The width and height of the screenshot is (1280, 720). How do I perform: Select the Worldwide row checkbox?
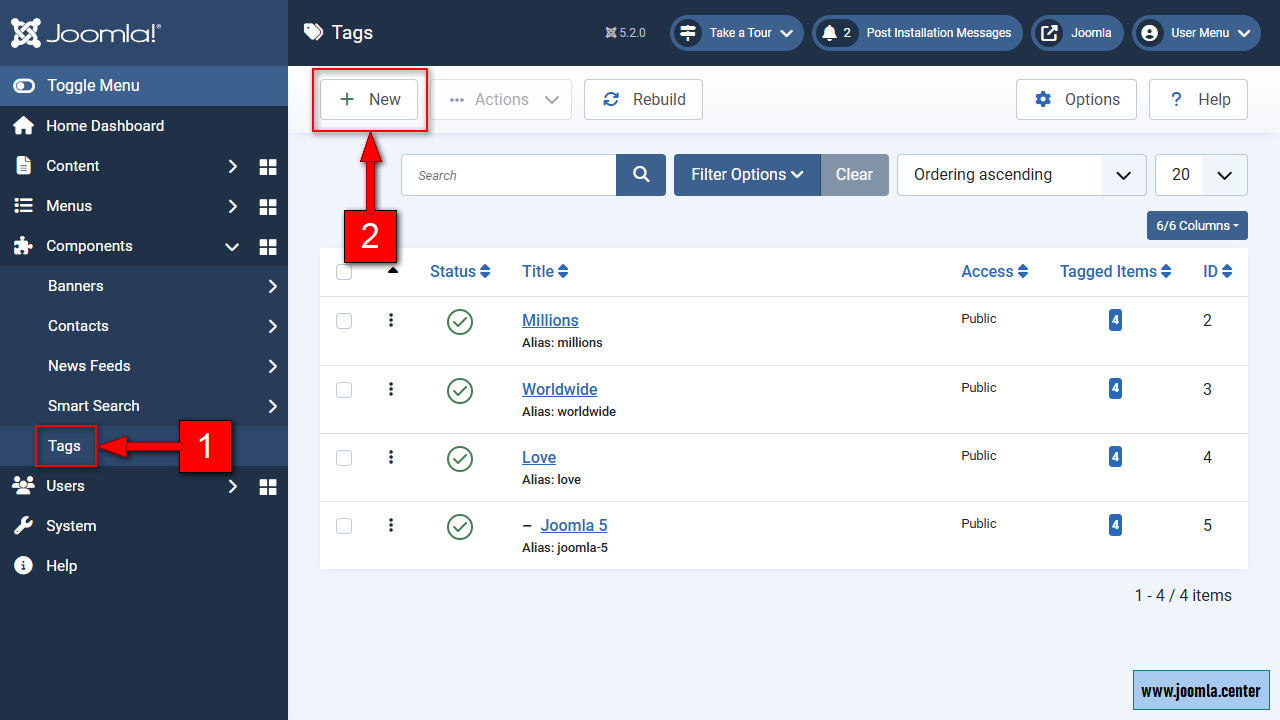[x=344, y=390]
